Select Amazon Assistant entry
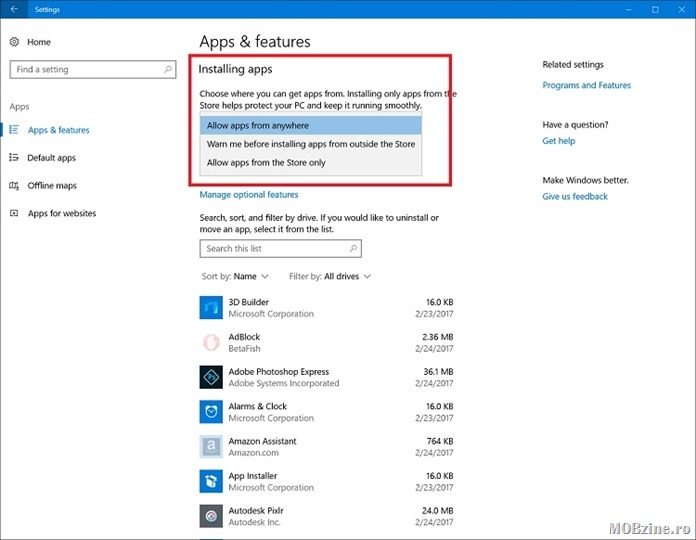 pos(326,447)
